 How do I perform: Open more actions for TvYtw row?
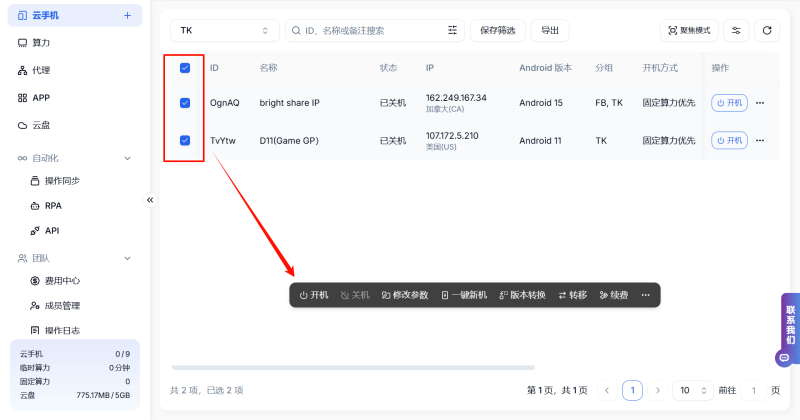coord(760,140)
